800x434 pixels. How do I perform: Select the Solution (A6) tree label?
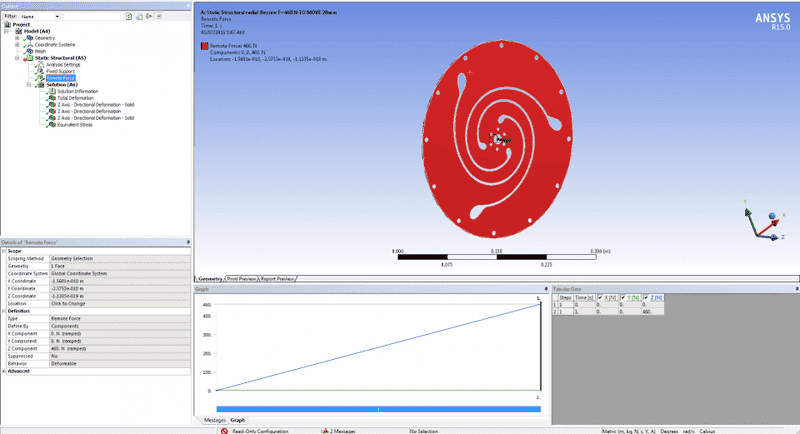coord(62,85)
